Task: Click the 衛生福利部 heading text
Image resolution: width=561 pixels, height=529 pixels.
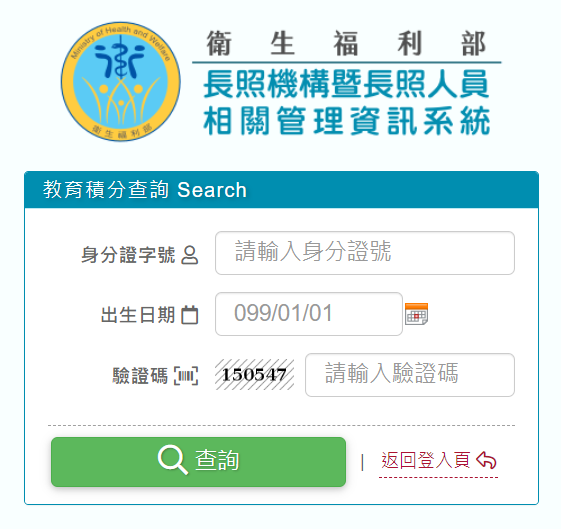Action: [x=346, y=43]
